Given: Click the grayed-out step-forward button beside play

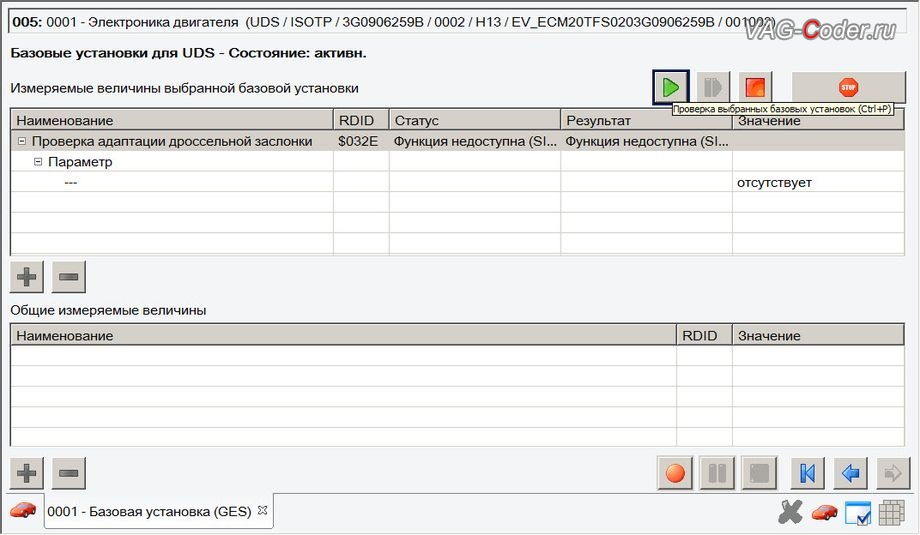Looking at the screenshot, I should point(713,87).
